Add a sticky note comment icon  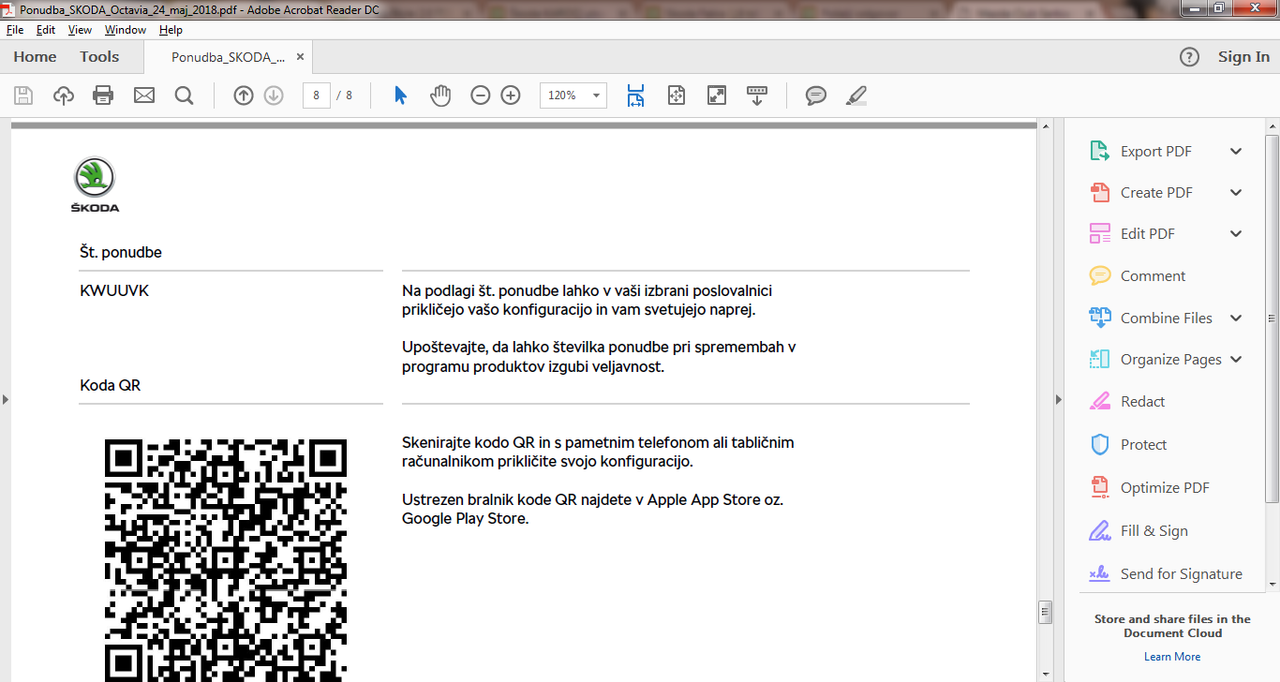816,96
